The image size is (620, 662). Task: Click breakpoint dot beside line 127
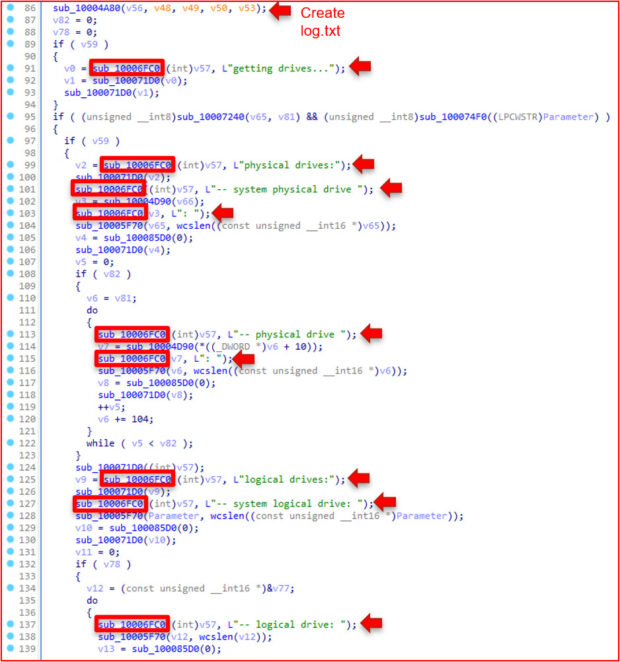tap(11, 503)
